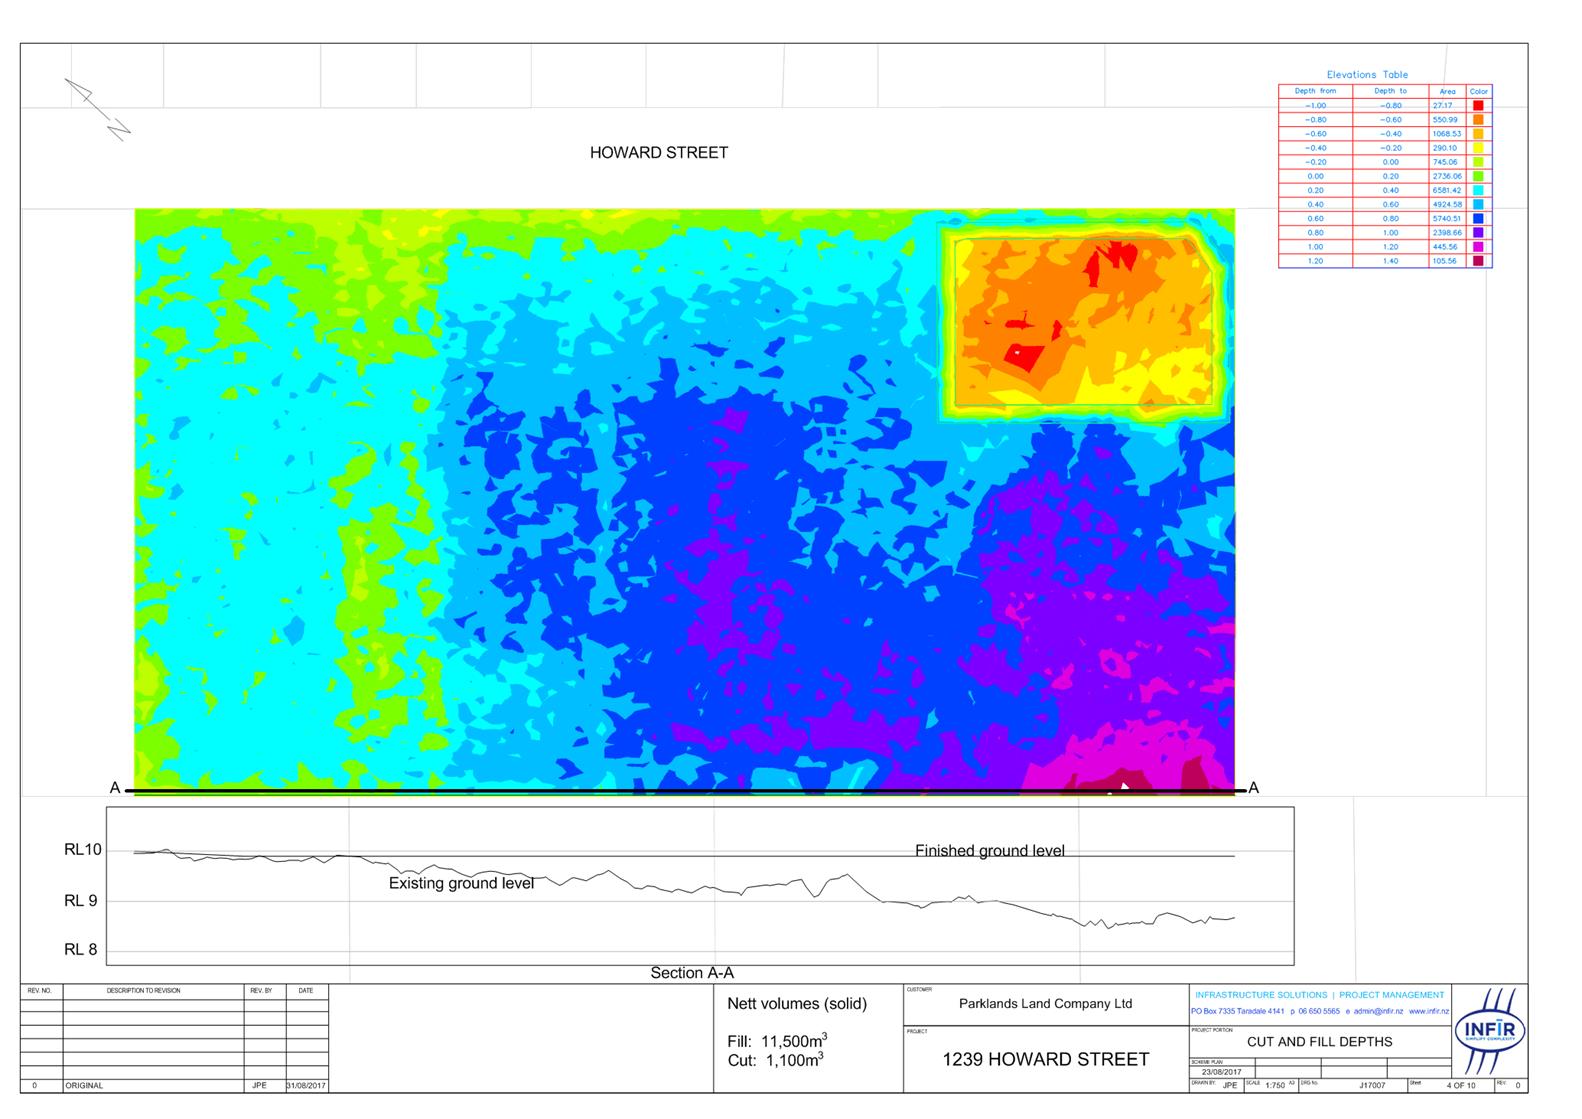1582x1119 pixels.
Task: Click the black A-A section line
Action: 685,791
